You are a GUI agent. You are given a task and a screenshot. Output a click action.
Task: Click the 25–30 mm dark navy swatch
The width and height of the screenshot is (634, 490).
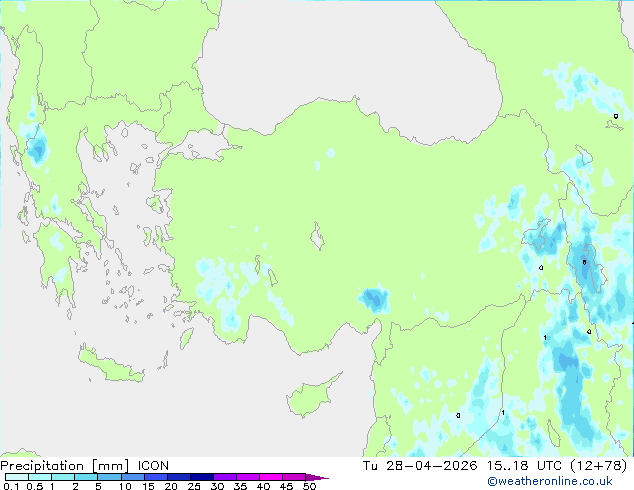click(202, 477)
